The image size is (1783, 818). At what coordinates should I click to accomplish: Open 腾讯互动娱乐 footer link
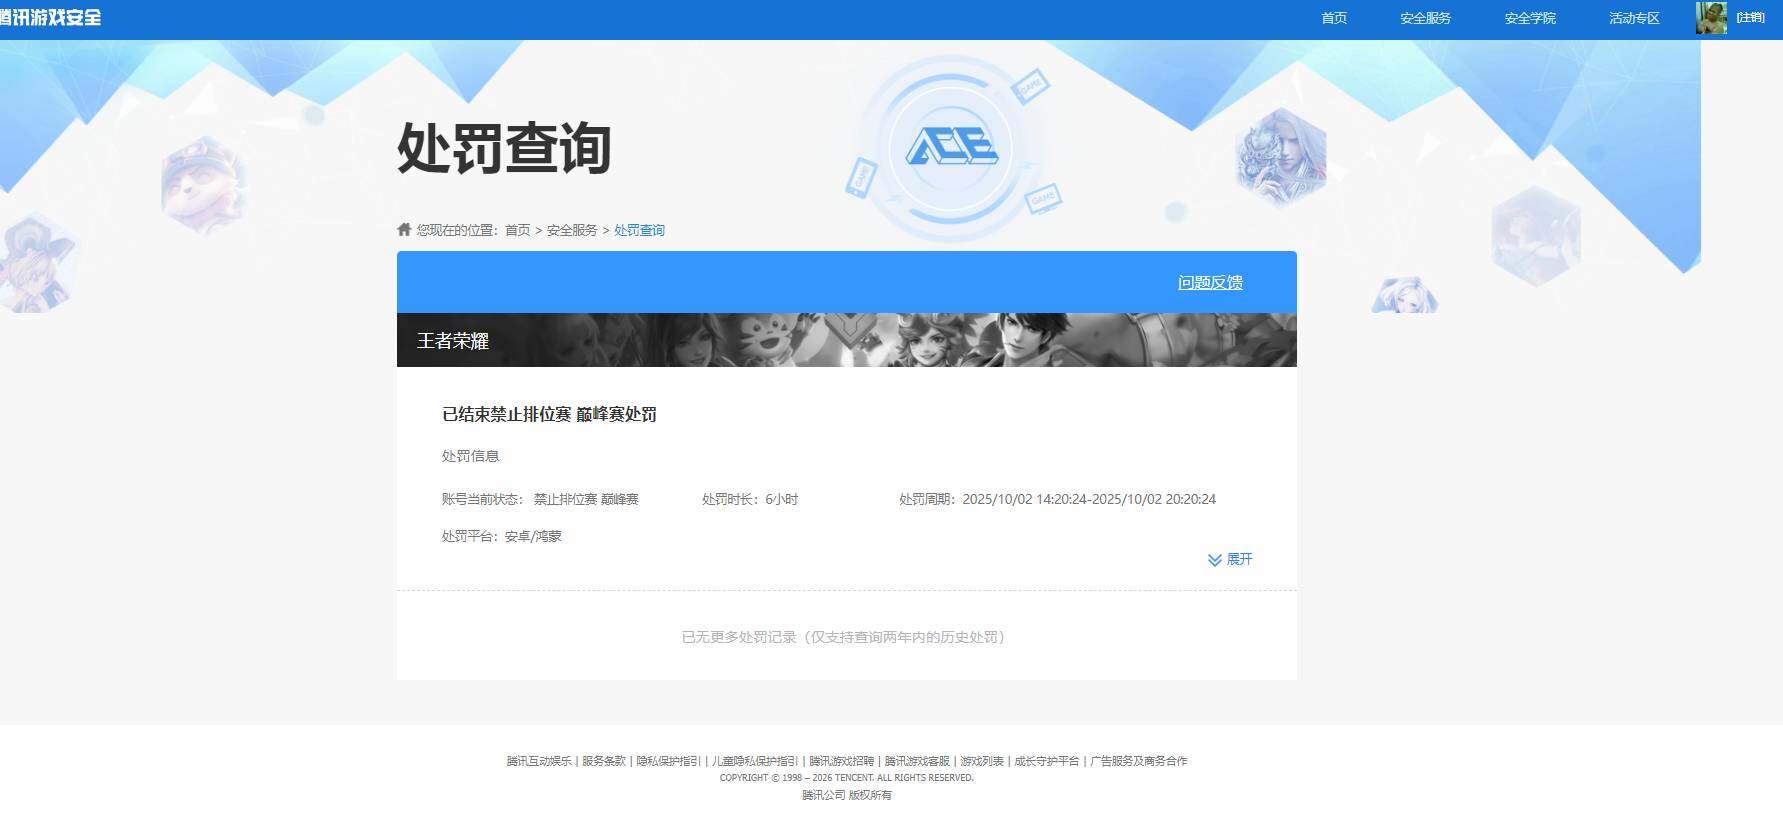539,761
